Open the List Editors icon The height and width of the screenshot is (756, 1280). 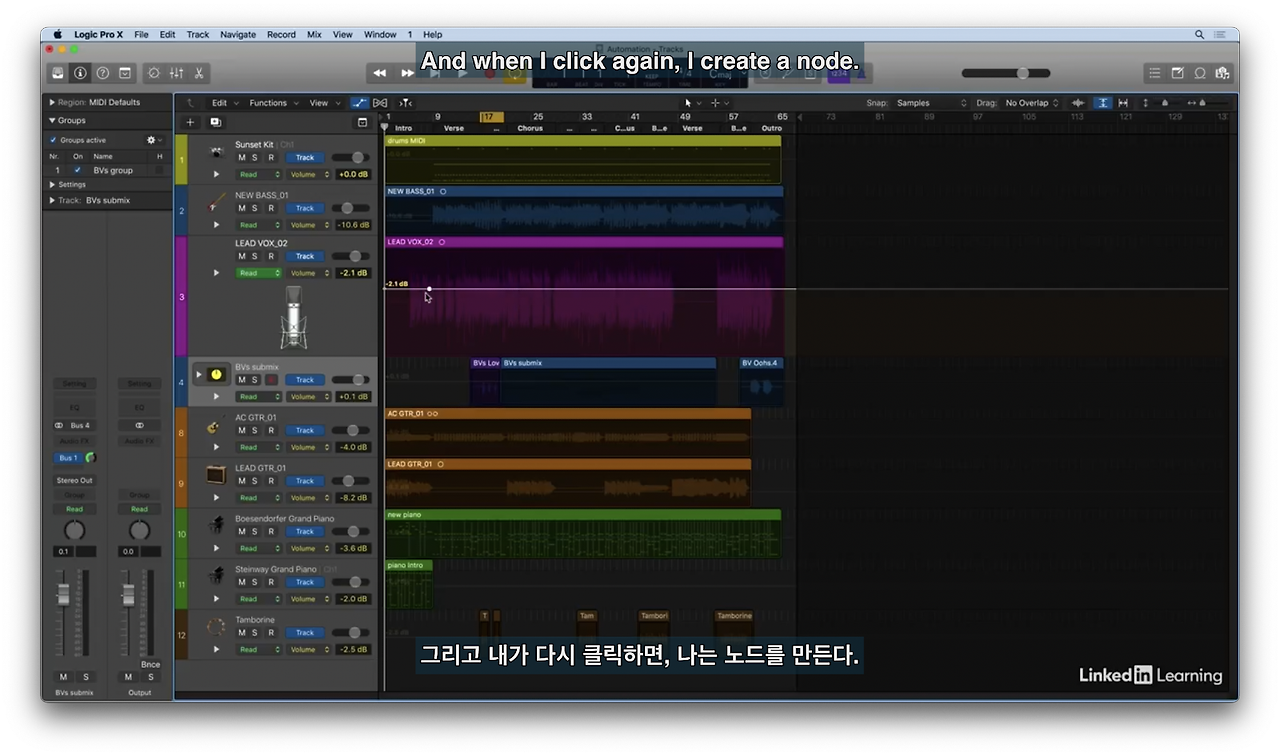[1155, 73]
